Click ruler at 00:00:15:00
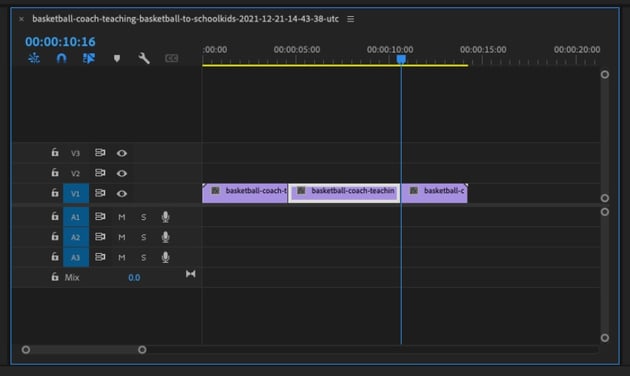This screenshot has width=630, height=376. pyautogui.click(x=483, y=50)
